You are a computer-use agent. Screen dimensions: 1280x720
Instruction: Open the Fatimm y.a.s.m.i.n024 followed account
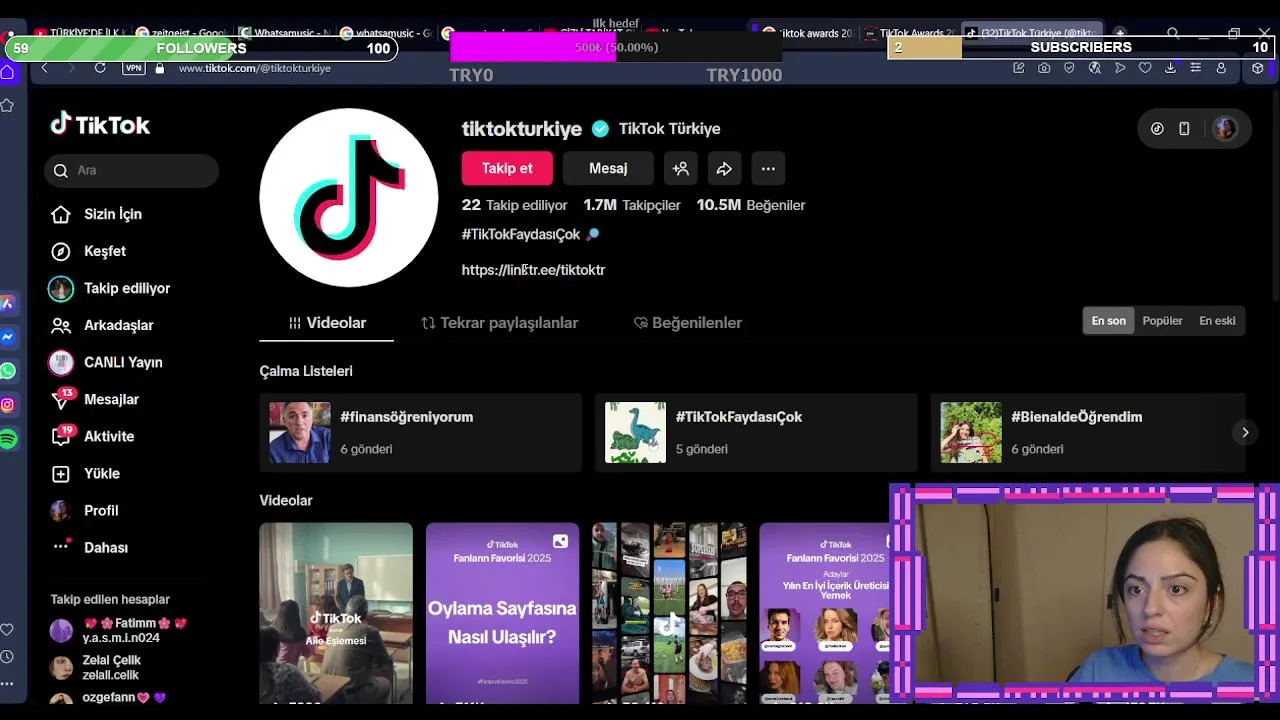(x=120, y=630)
